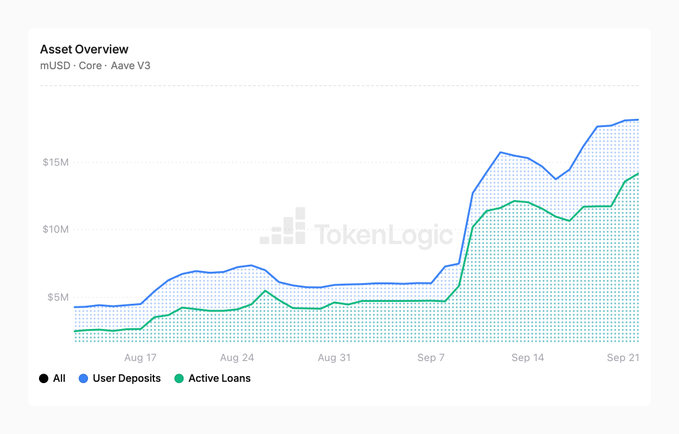Image resolution: width=679 pixels, height=434 pixels.
Task: Click the black All legend dot
Action: tap(44, 378)
